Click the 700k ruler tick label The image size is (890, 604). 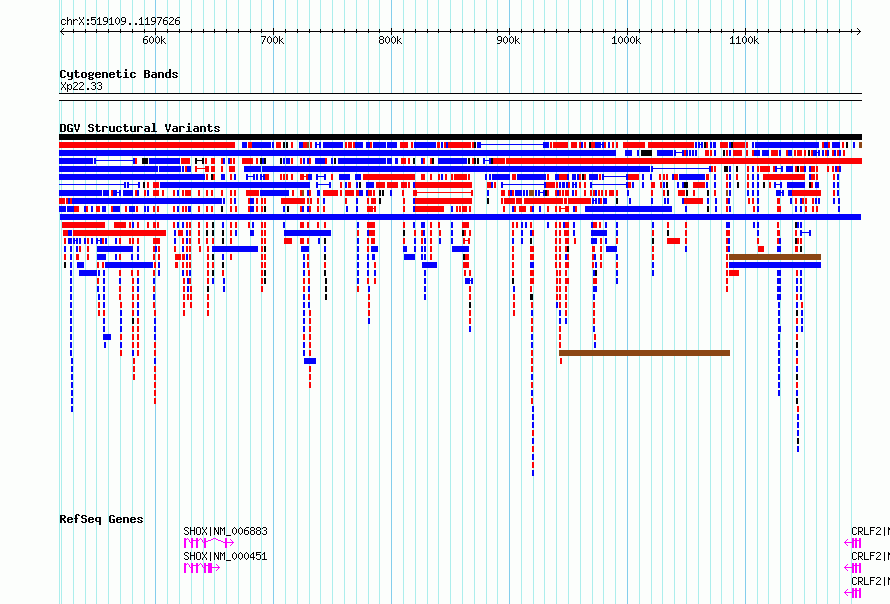(x=272, y=40)
